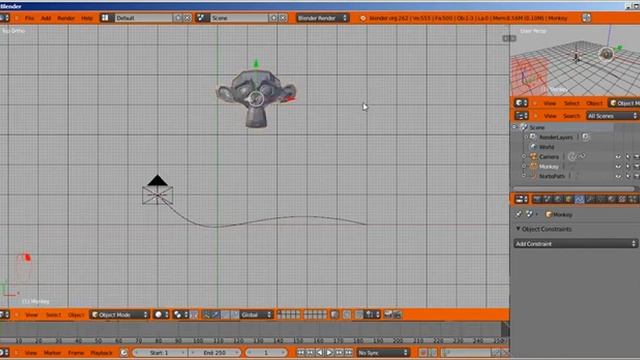This screenshot has height=360, width=640.
Task: Add new screen layout next to Default
Action: (x=178, y=18)
